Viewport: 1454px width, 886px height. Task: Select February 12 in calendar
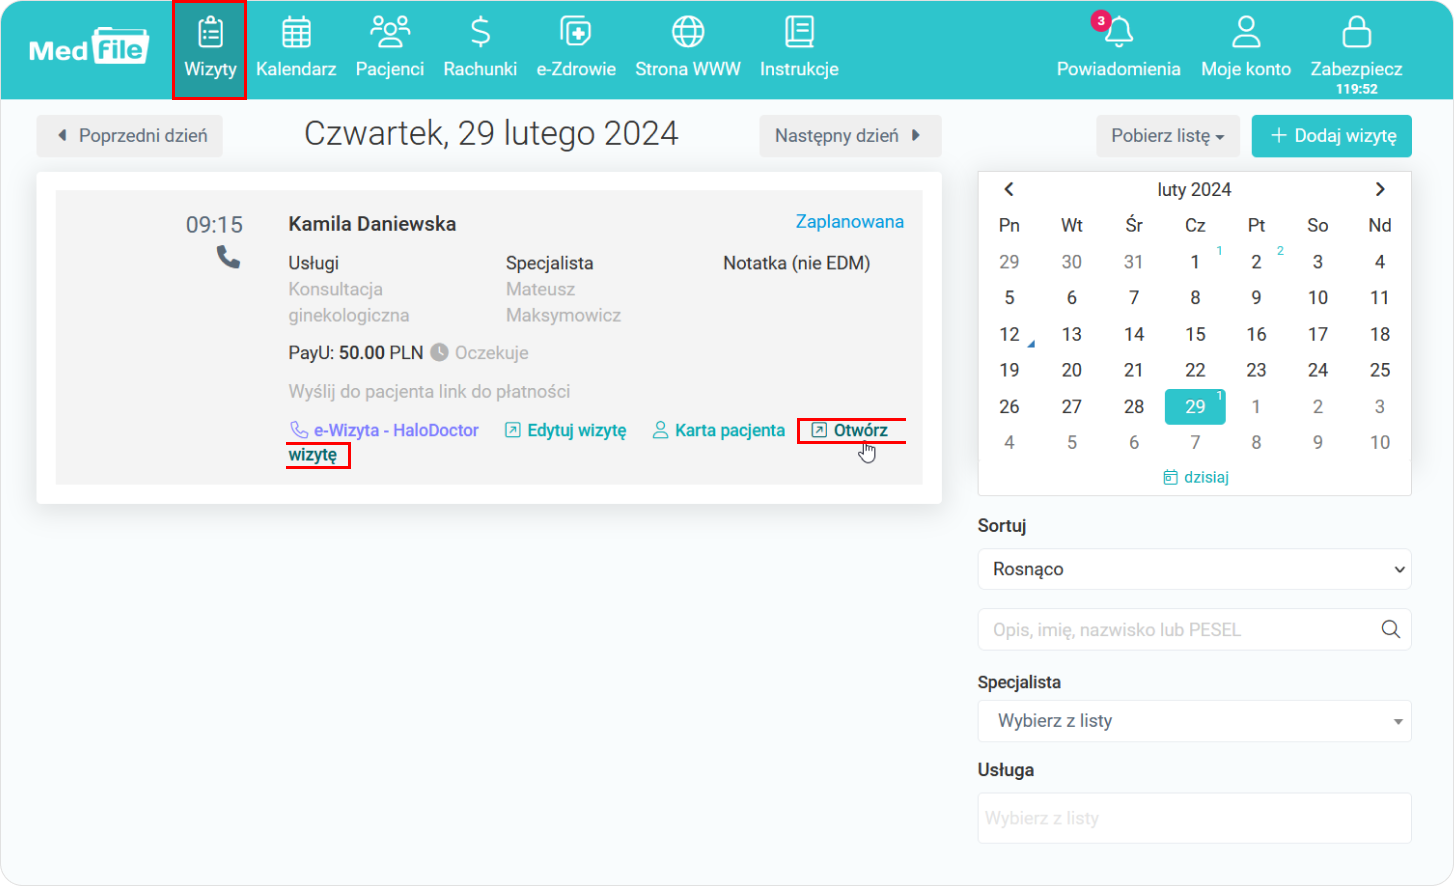click(1009, 334)
